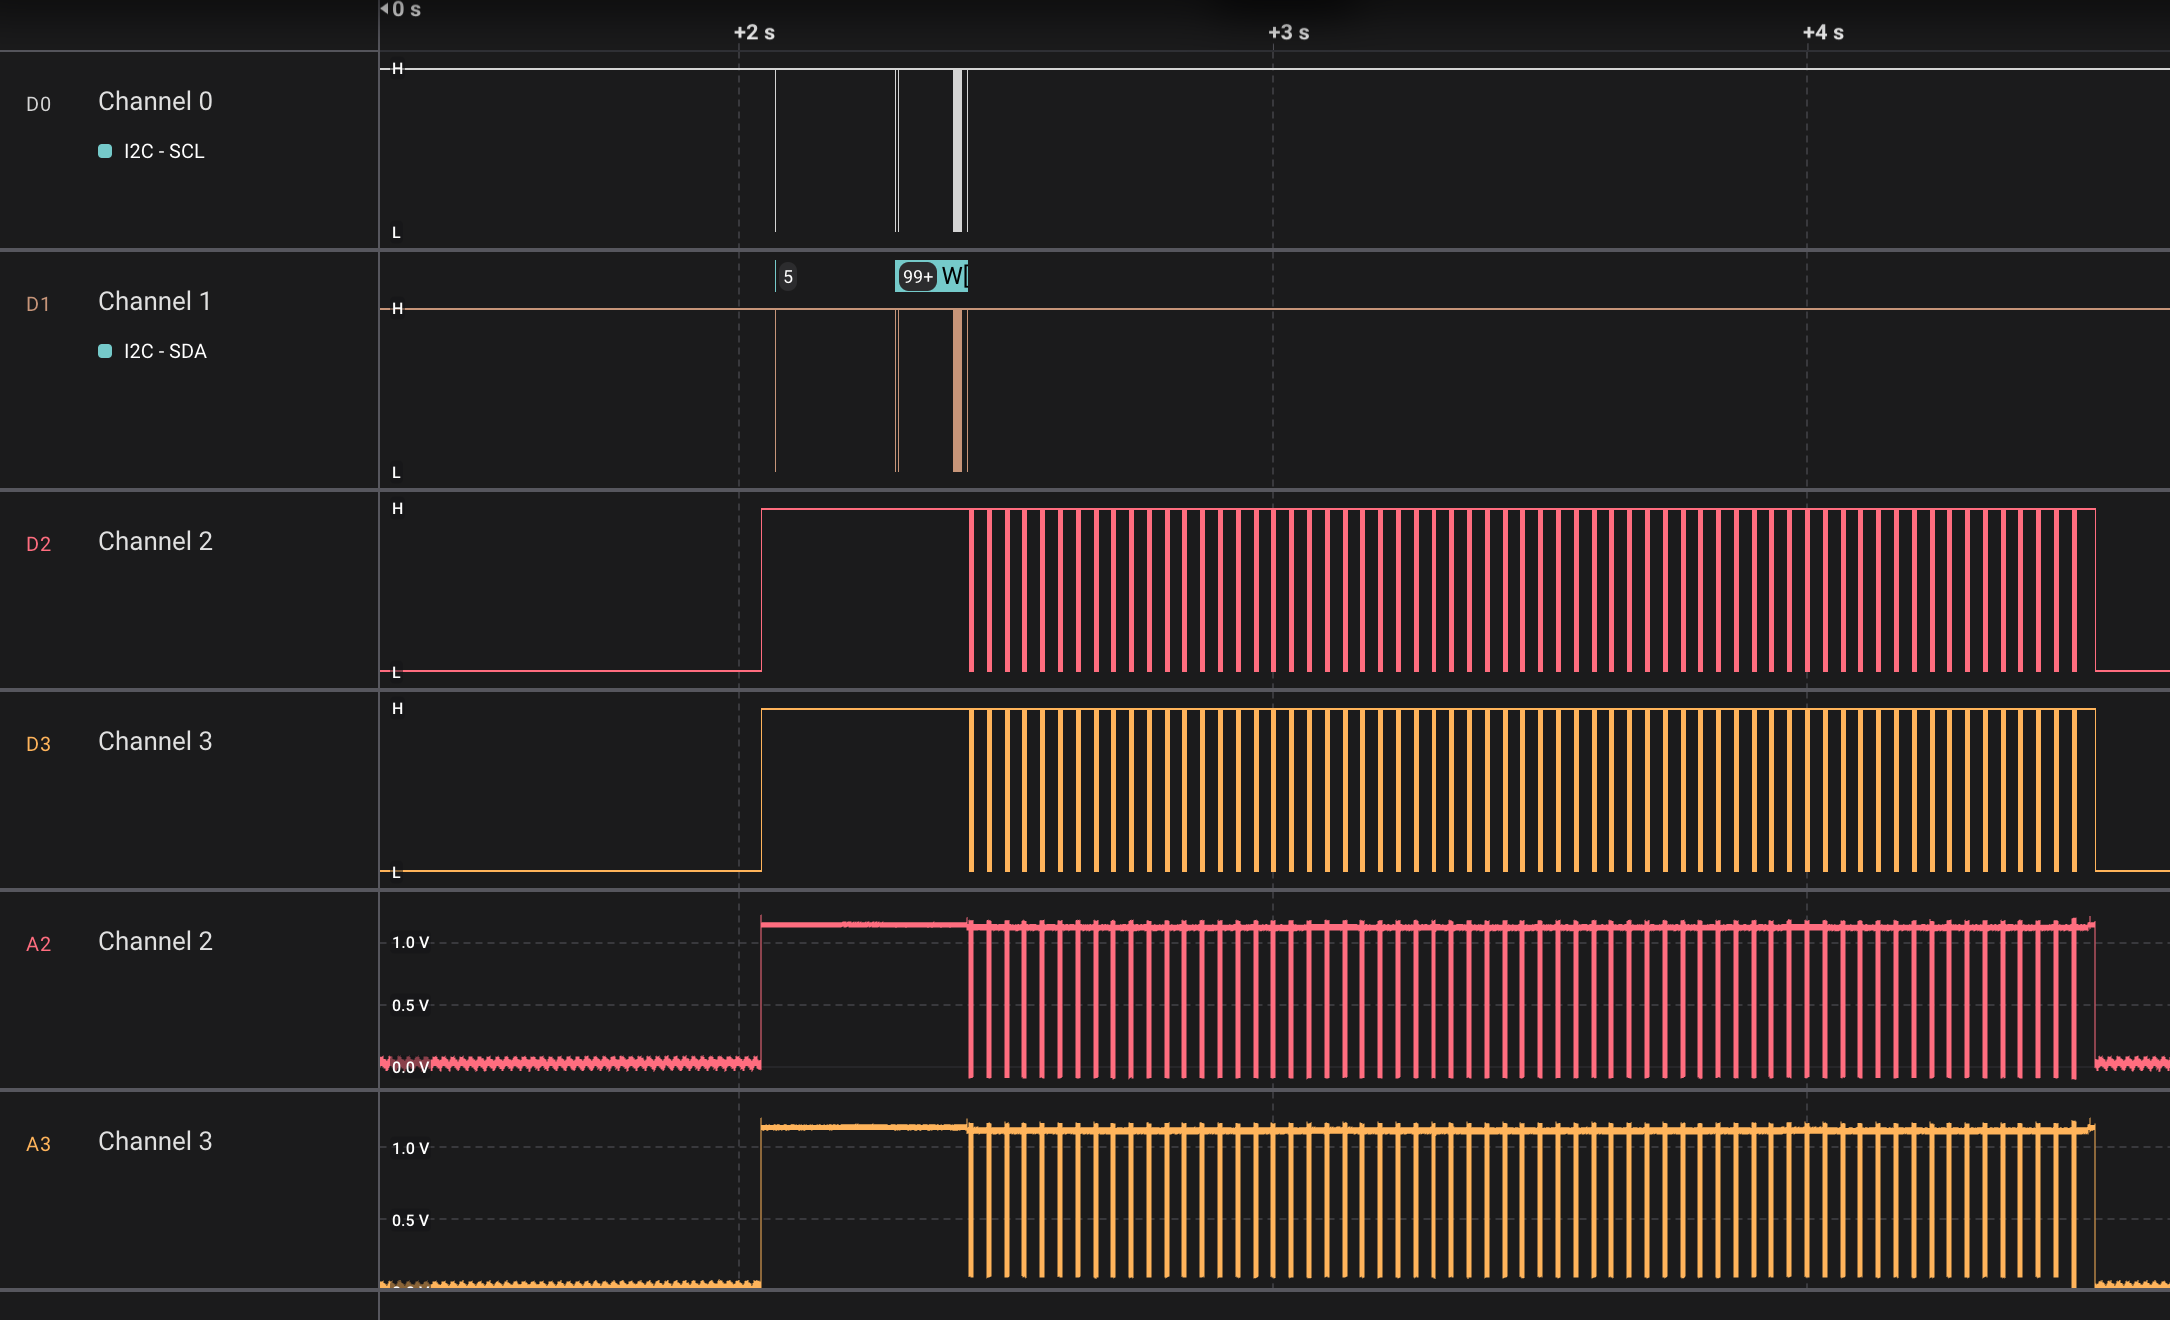Click the "I2C - SDA" analyzer tag
Image resolution: width=2170 pixels, height=1320 pixels.
165,351
